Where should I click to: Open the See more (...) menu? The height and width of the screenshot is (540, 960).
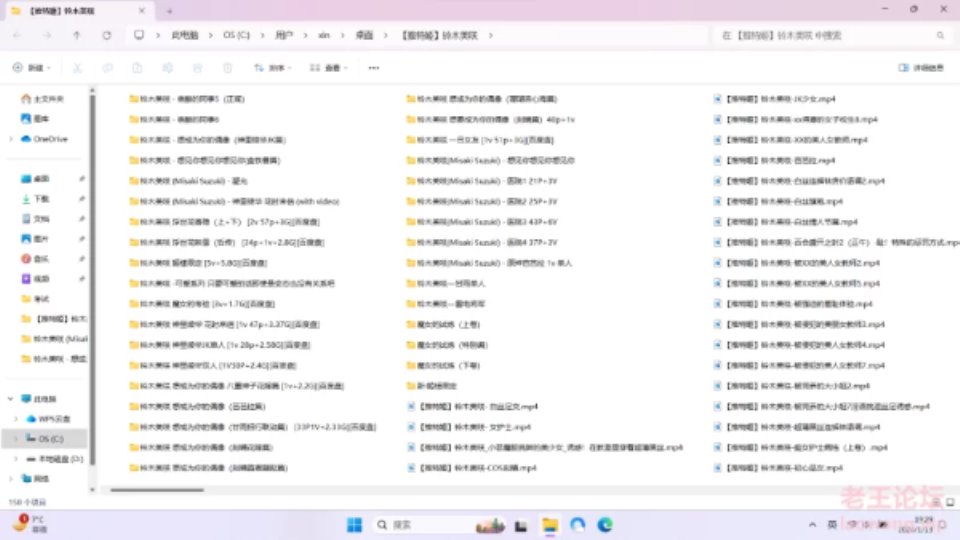(373, 68)
